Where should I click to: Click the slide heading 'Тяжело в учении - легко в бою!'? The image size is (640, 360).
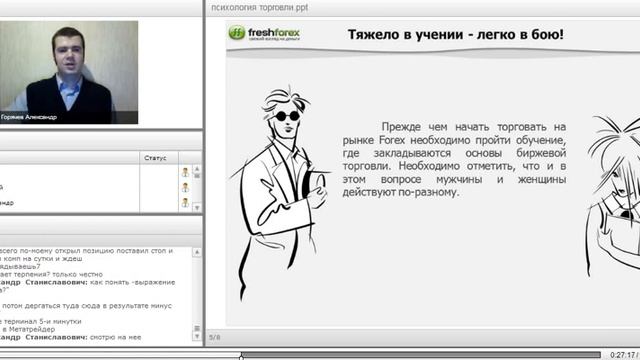pos(456,34)
